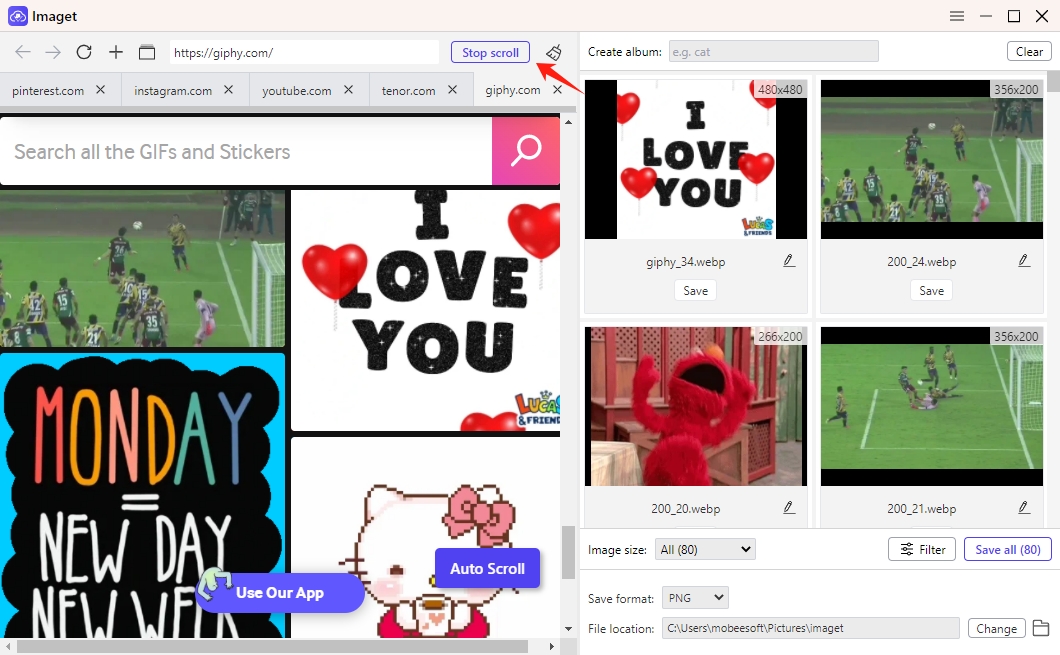Open the file location folder icon
Viewport: 1060px width, 655px height.
point(1041,628)
